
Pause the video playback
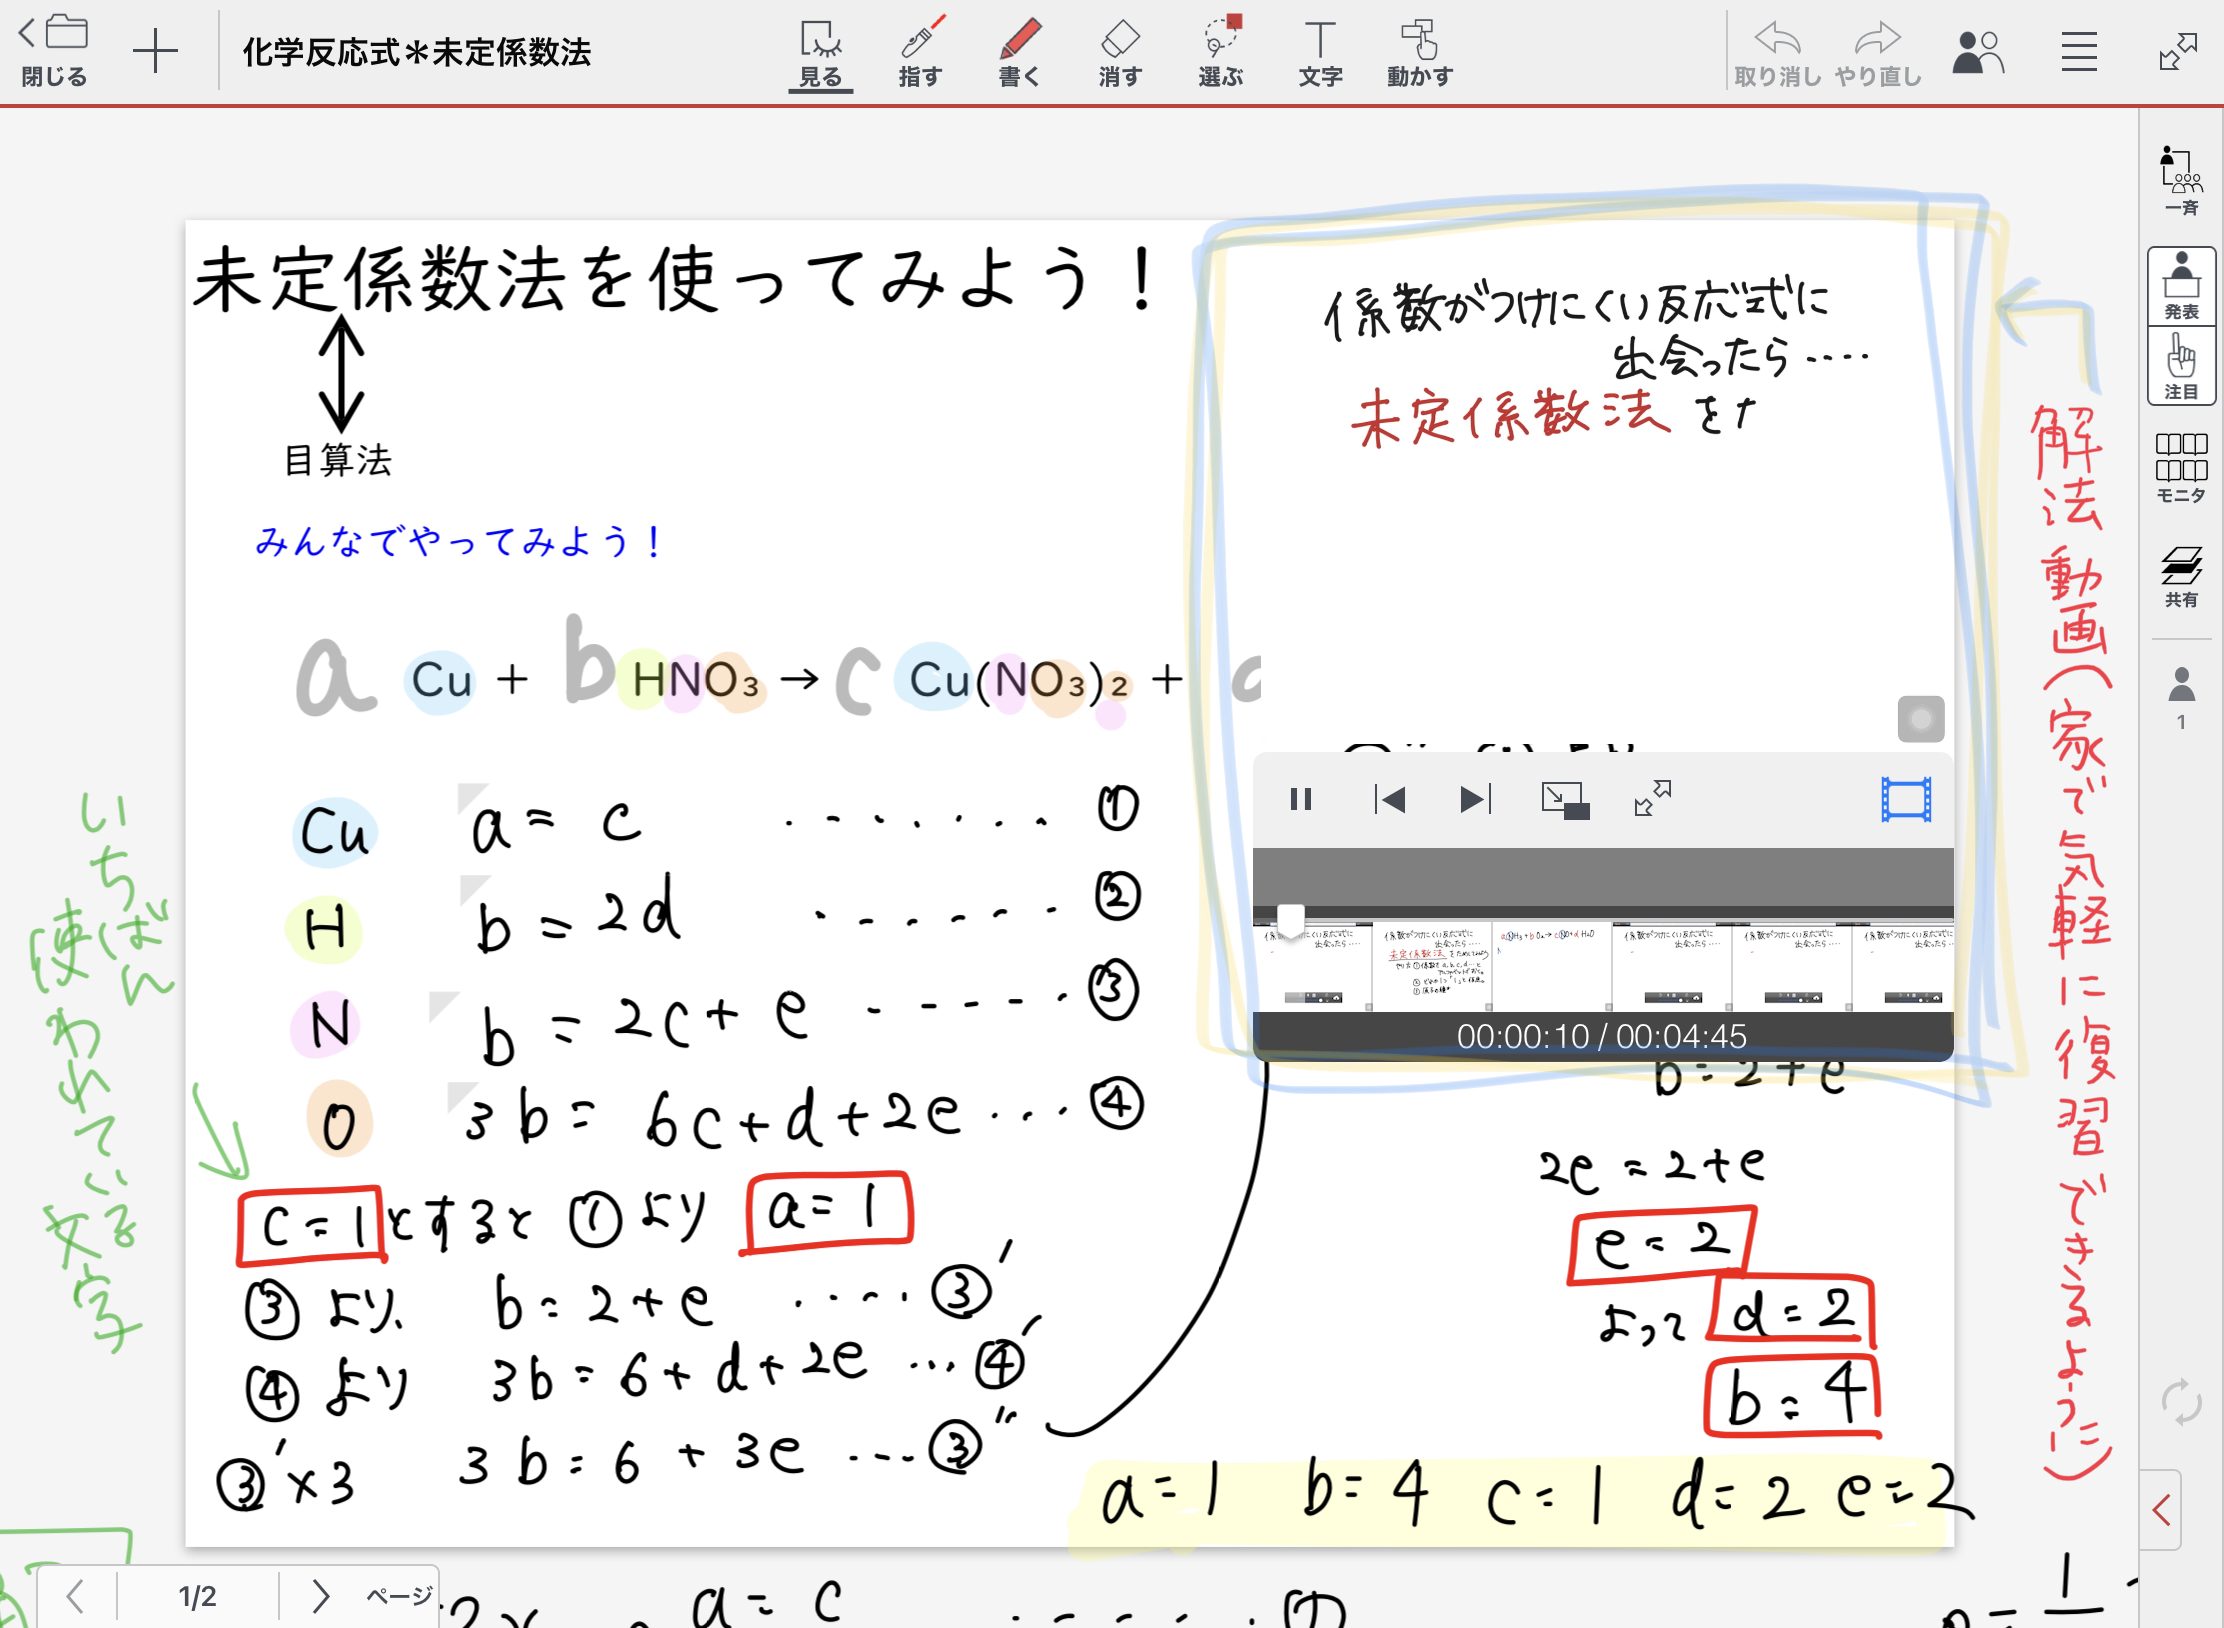tap(1300, 799)
